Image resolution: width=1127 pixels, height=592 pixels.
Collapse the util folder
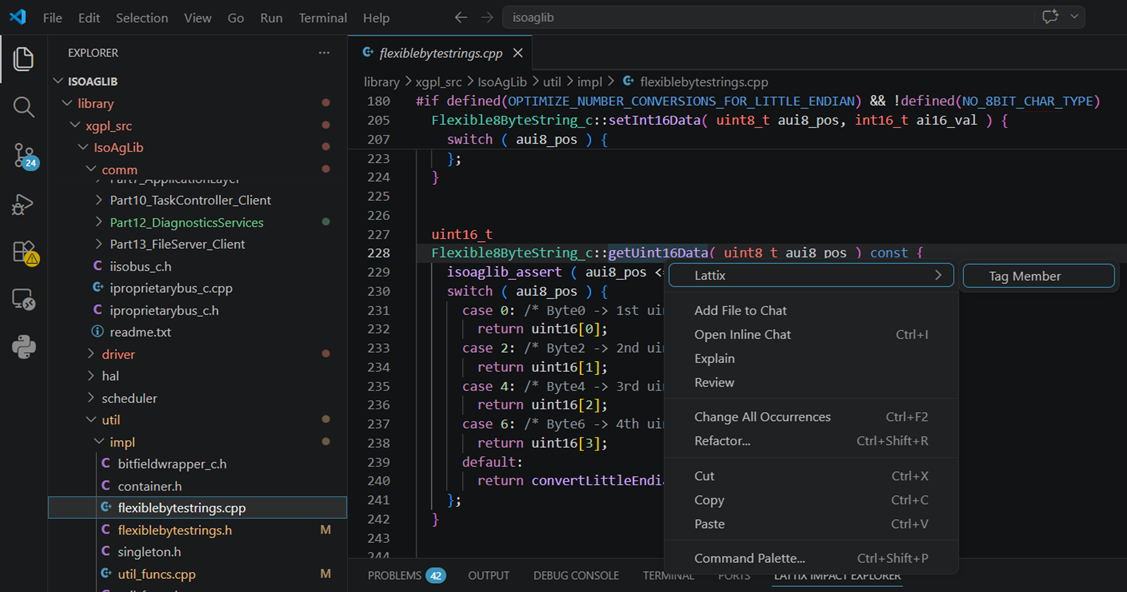(x=91, y=420)
